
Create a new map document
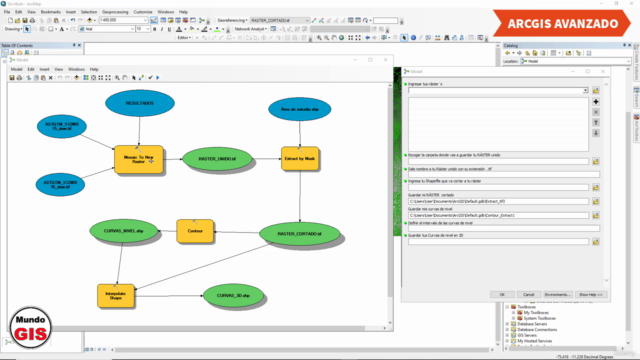[x=10, y=20]
